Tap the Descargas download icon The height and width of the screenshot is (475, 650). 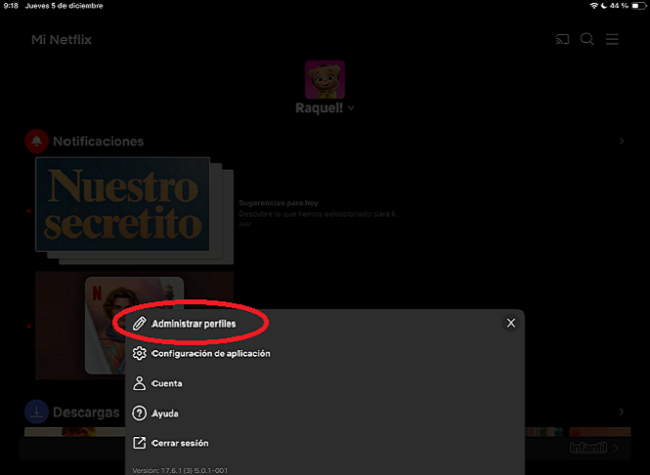pos(36,412)
